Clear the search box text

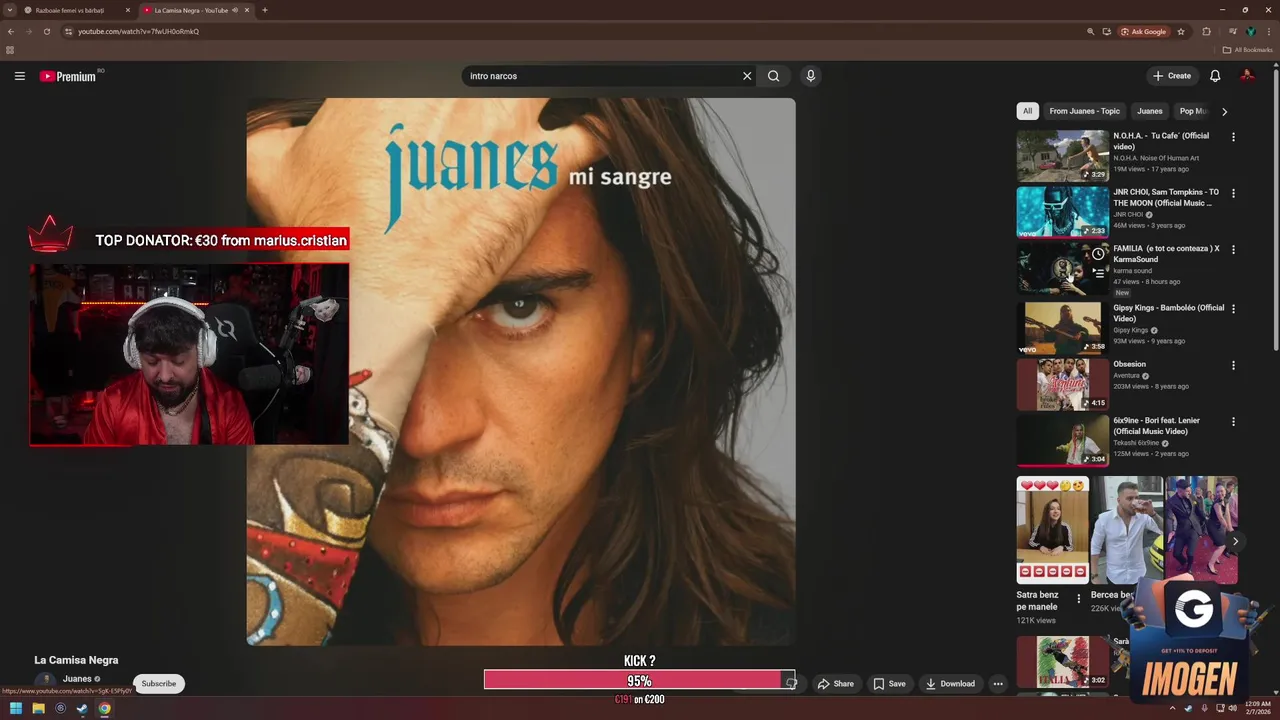(x=746, y=76)
